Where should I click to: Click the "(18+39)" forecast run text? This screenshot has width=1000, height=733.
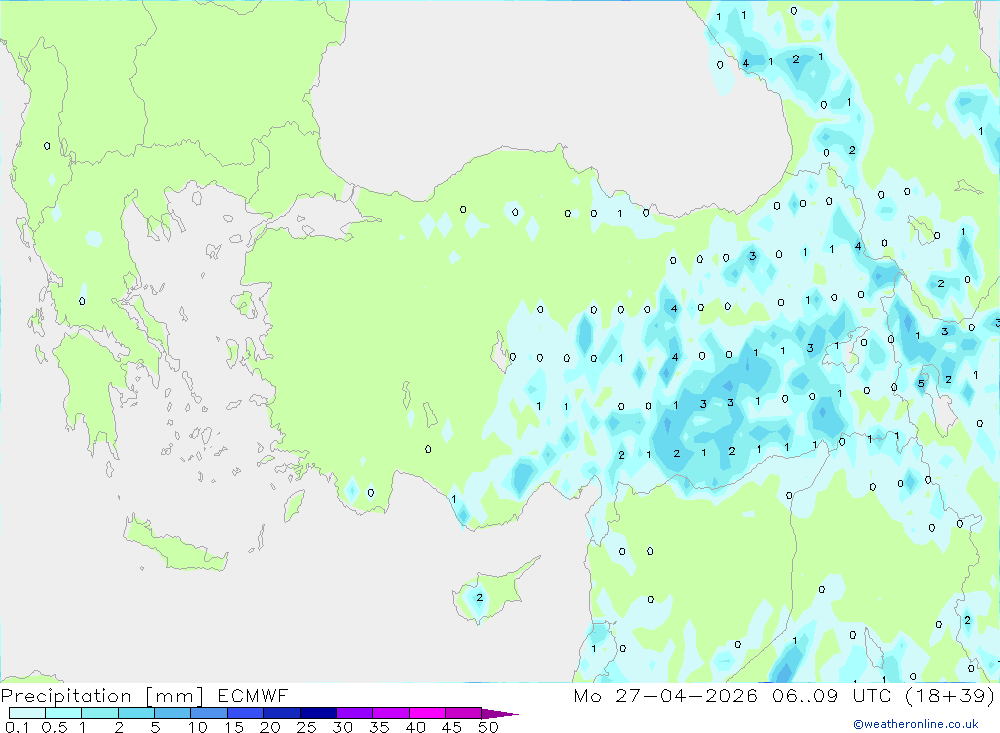click(x=950, y=695)
